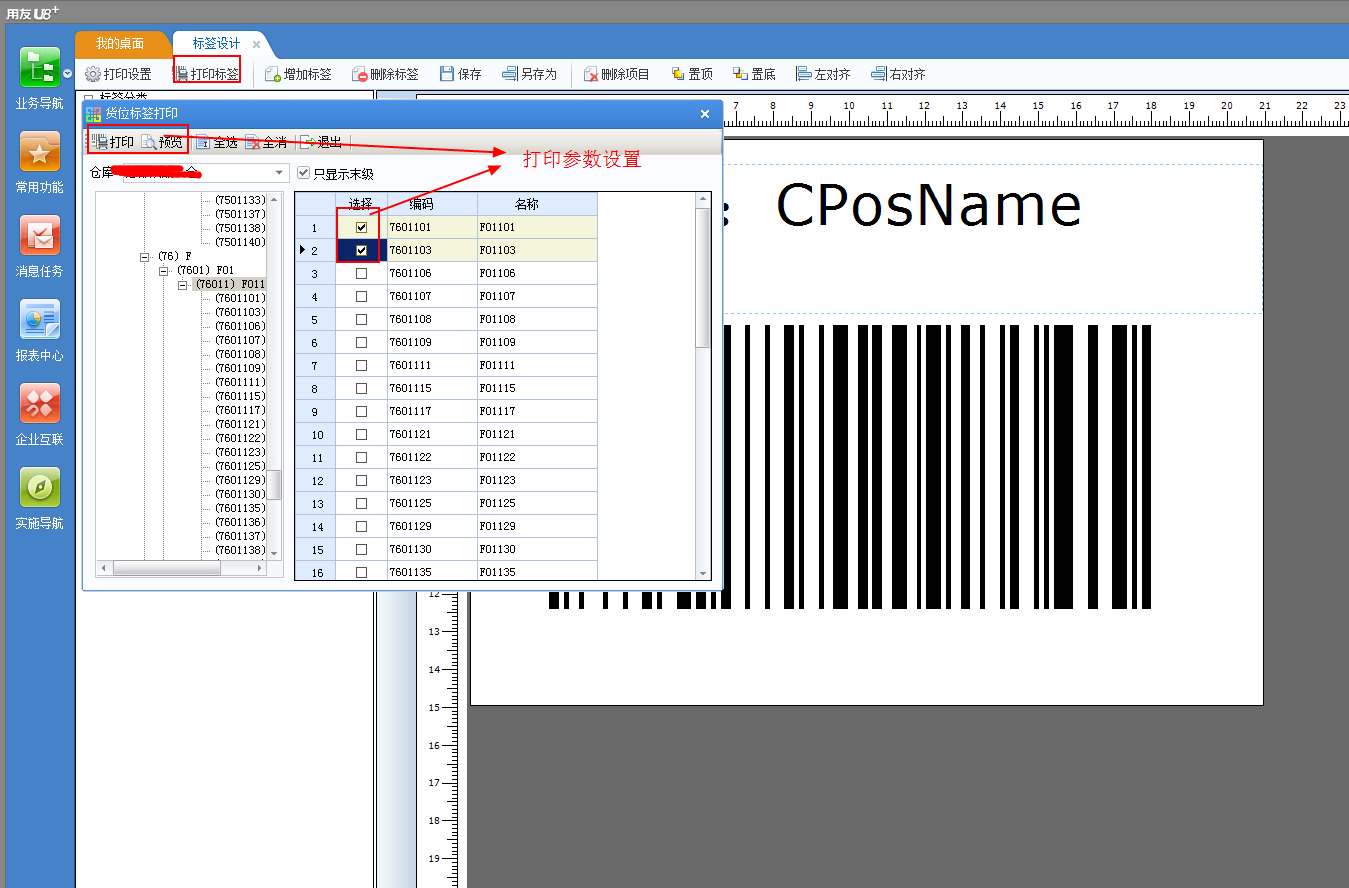Click 打印 in the 货位标签打印 dialog
Screen dimensions: 1349x888
[x=113, y=142]
